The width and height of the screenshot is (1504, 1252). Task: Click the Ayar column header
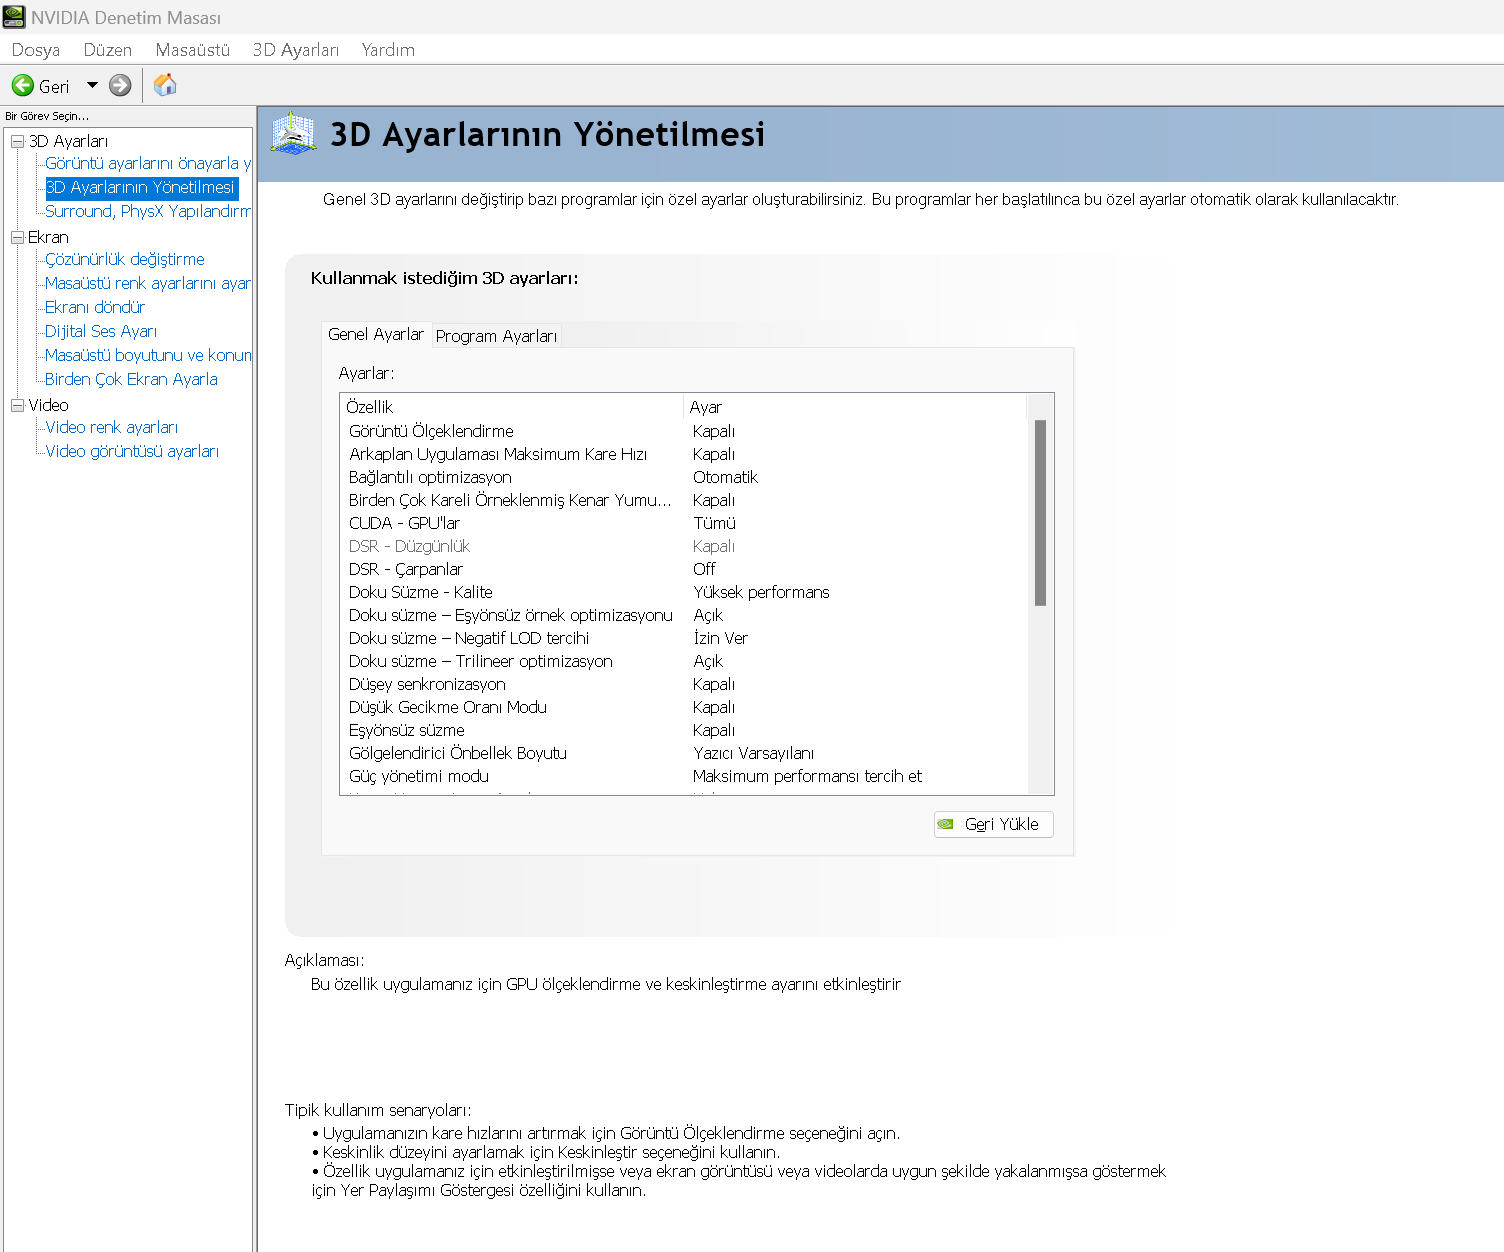[x=855, y=407]
